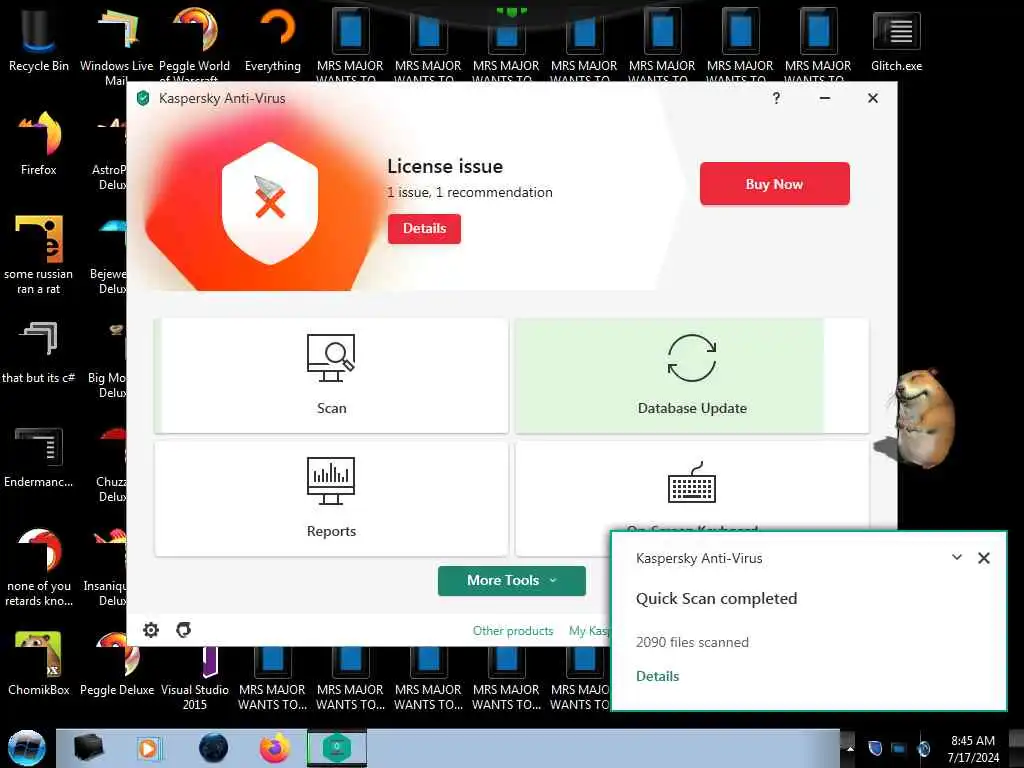Viewport: 1024px width, 768px height.
Task: Select the Windows Live Mail desktop icon
Action: pyautogui.click(x=116, y=44)
